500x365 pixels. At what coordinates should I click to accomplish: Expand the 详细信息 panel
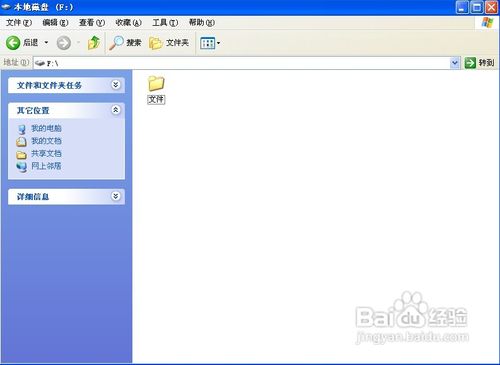click(116, 196)
